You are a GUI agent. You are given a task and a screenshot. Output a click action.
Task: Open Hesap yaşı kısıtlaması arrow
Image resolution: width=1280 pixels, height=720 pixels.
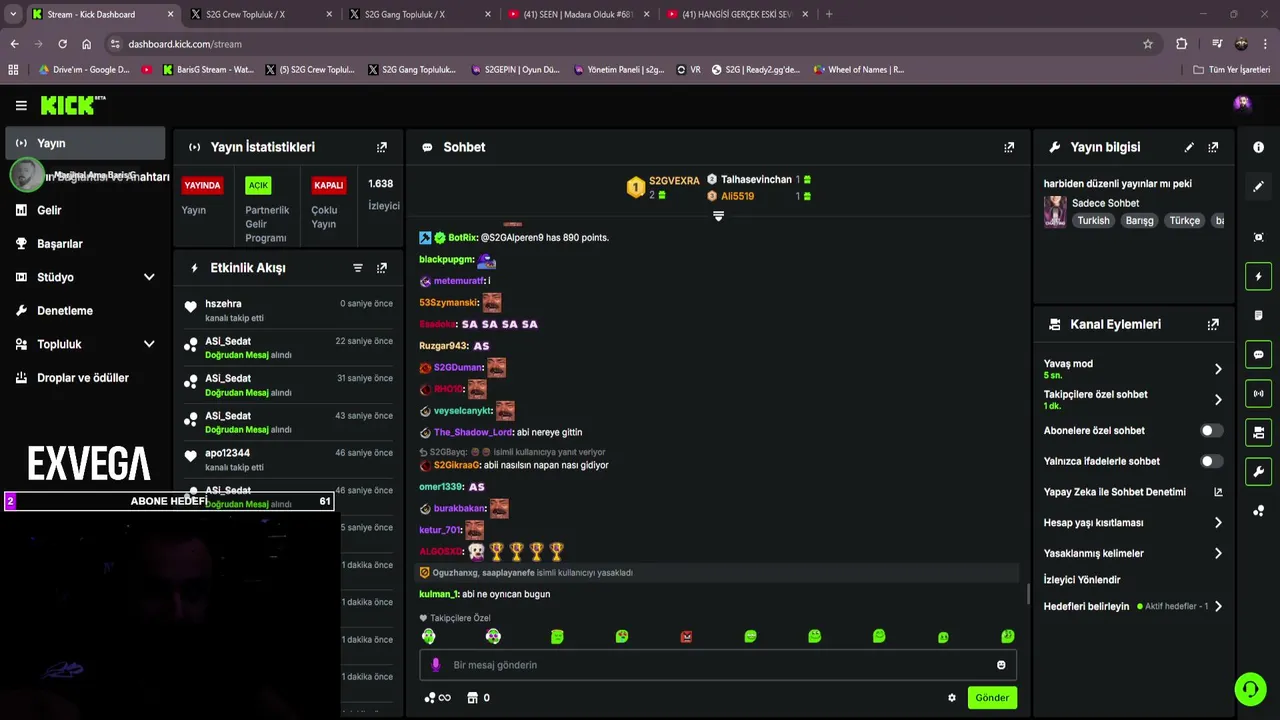pyautogui.click(x=1218, y=523)
